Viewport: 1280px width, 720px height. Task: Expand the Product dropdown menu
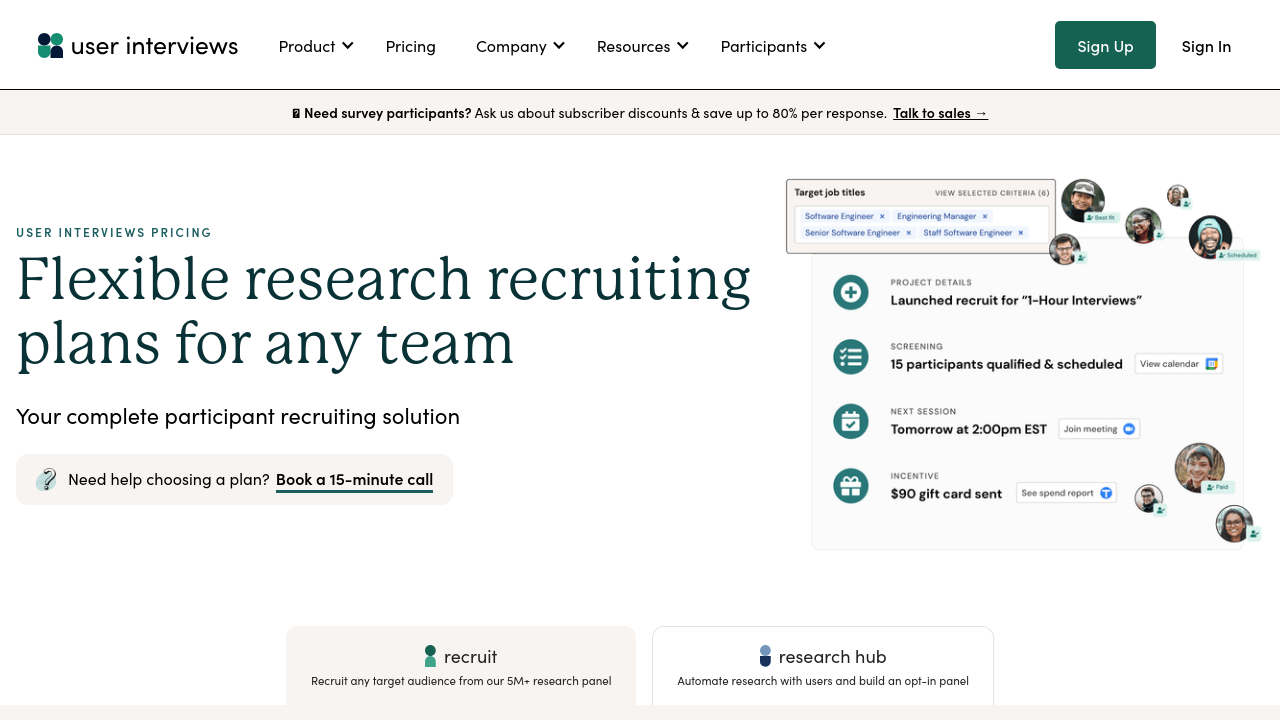click(x=316, y=46)
